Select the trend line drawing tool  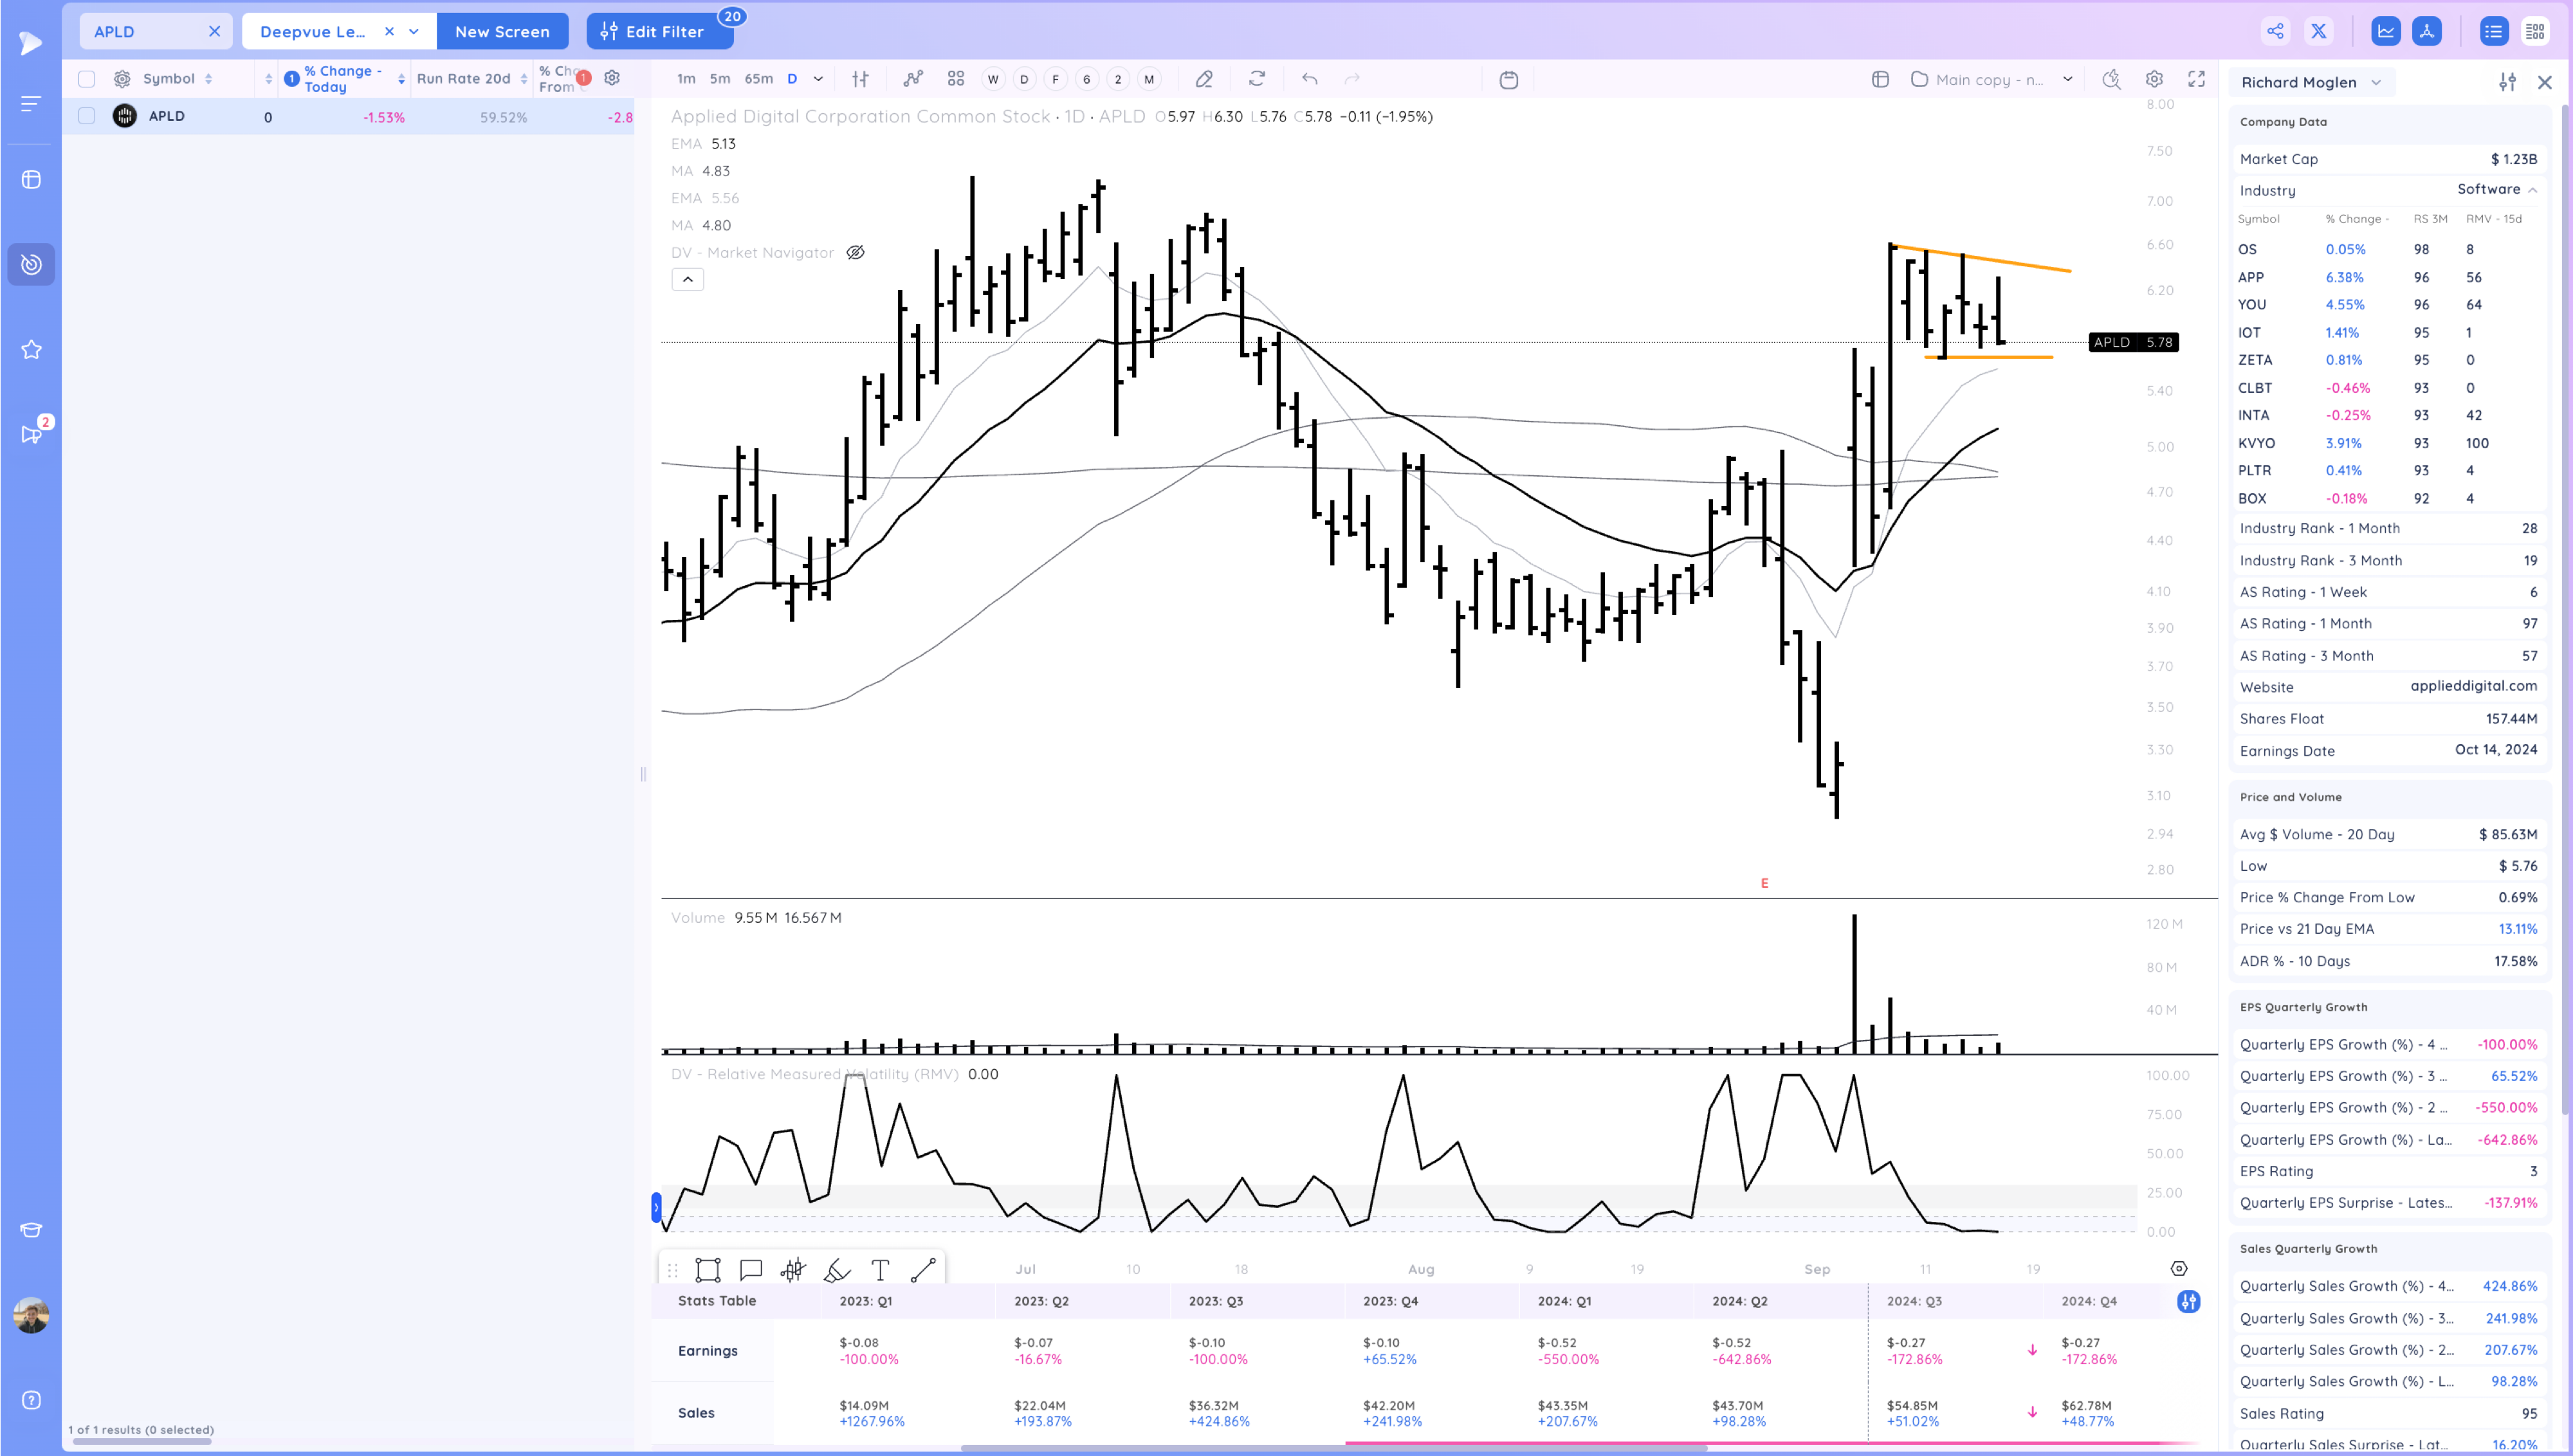click(x=923, y=1270)
